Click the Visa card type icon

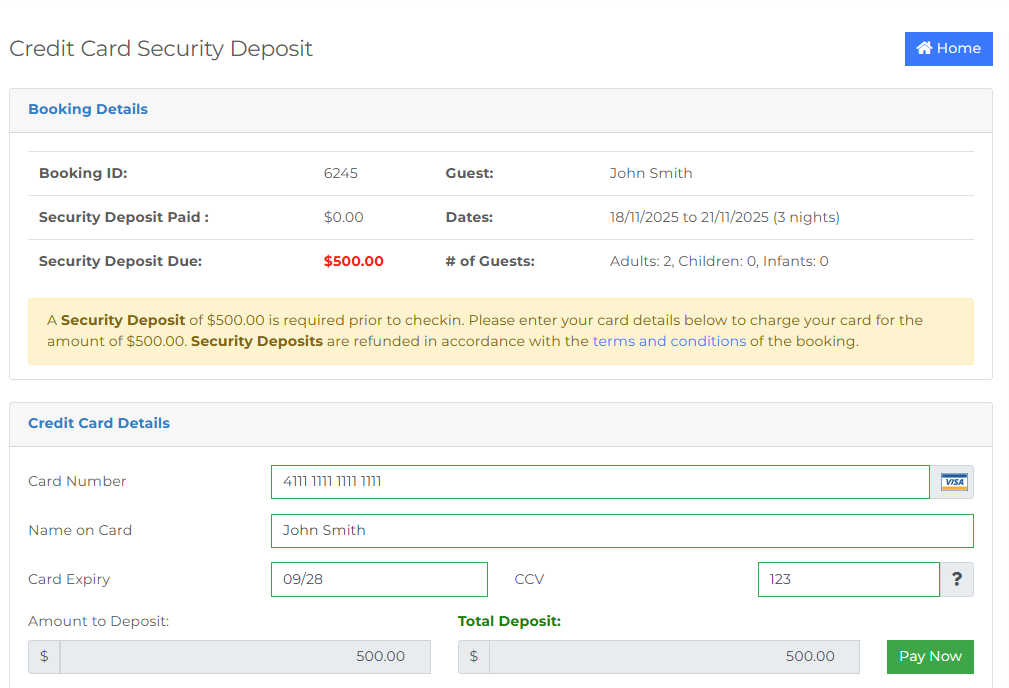(955, 482)
